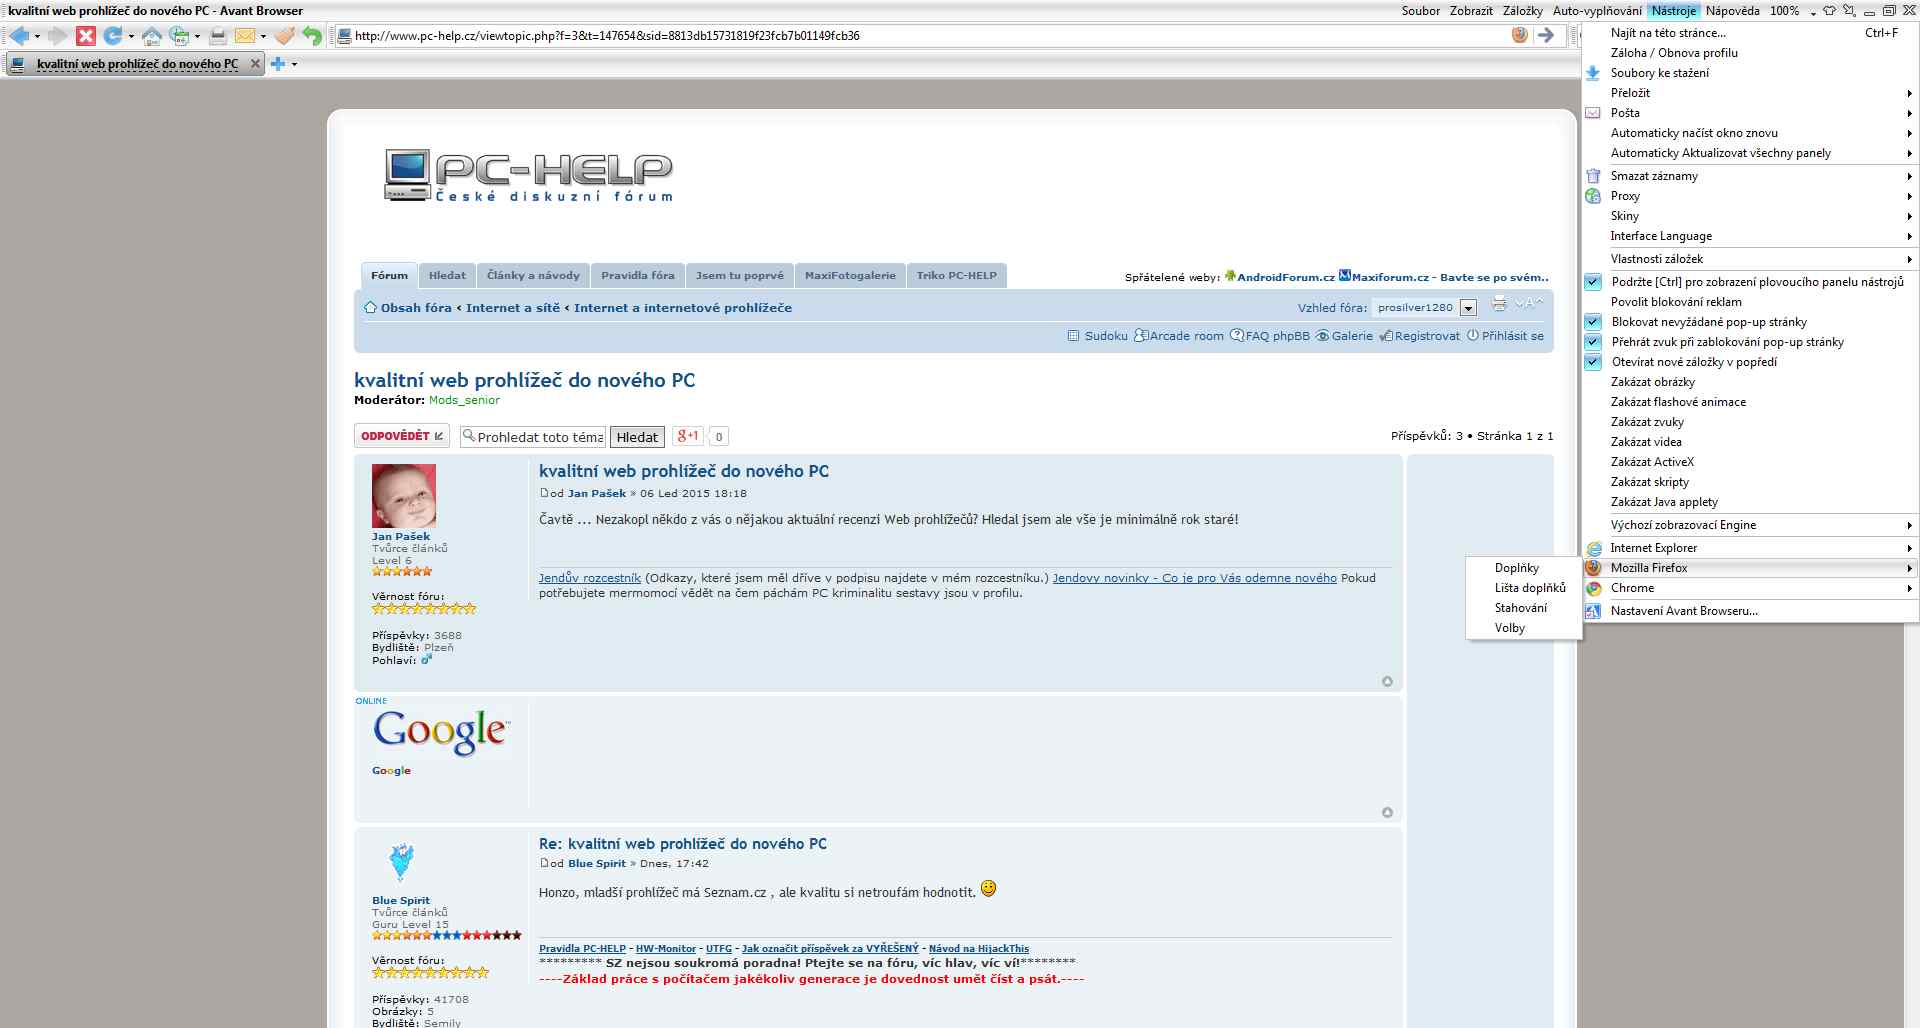The height and width of the screenshot is (1028, 1920).
Task: Expand the New tab dropdown arrow
Action: 294,65
